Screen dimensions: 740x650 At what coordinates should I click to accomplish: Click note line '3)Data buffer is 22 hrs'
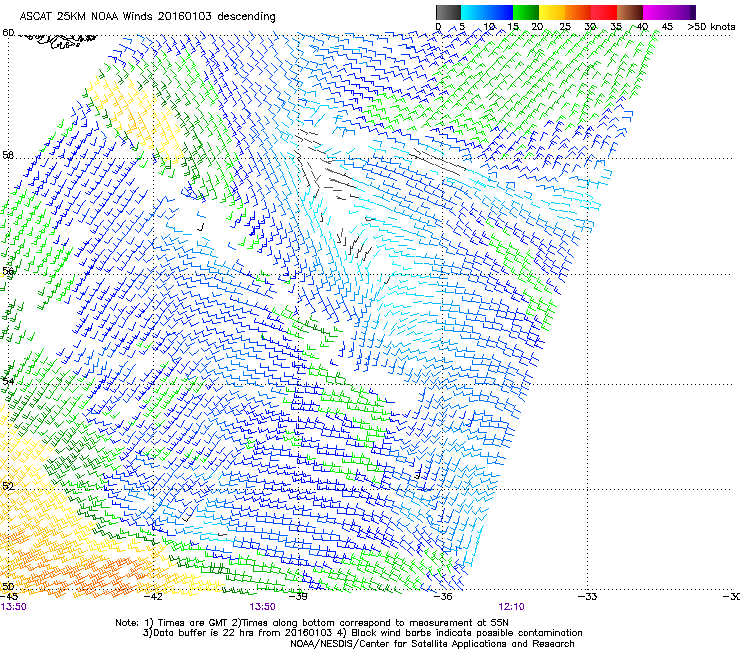click(x=362, y=633)
